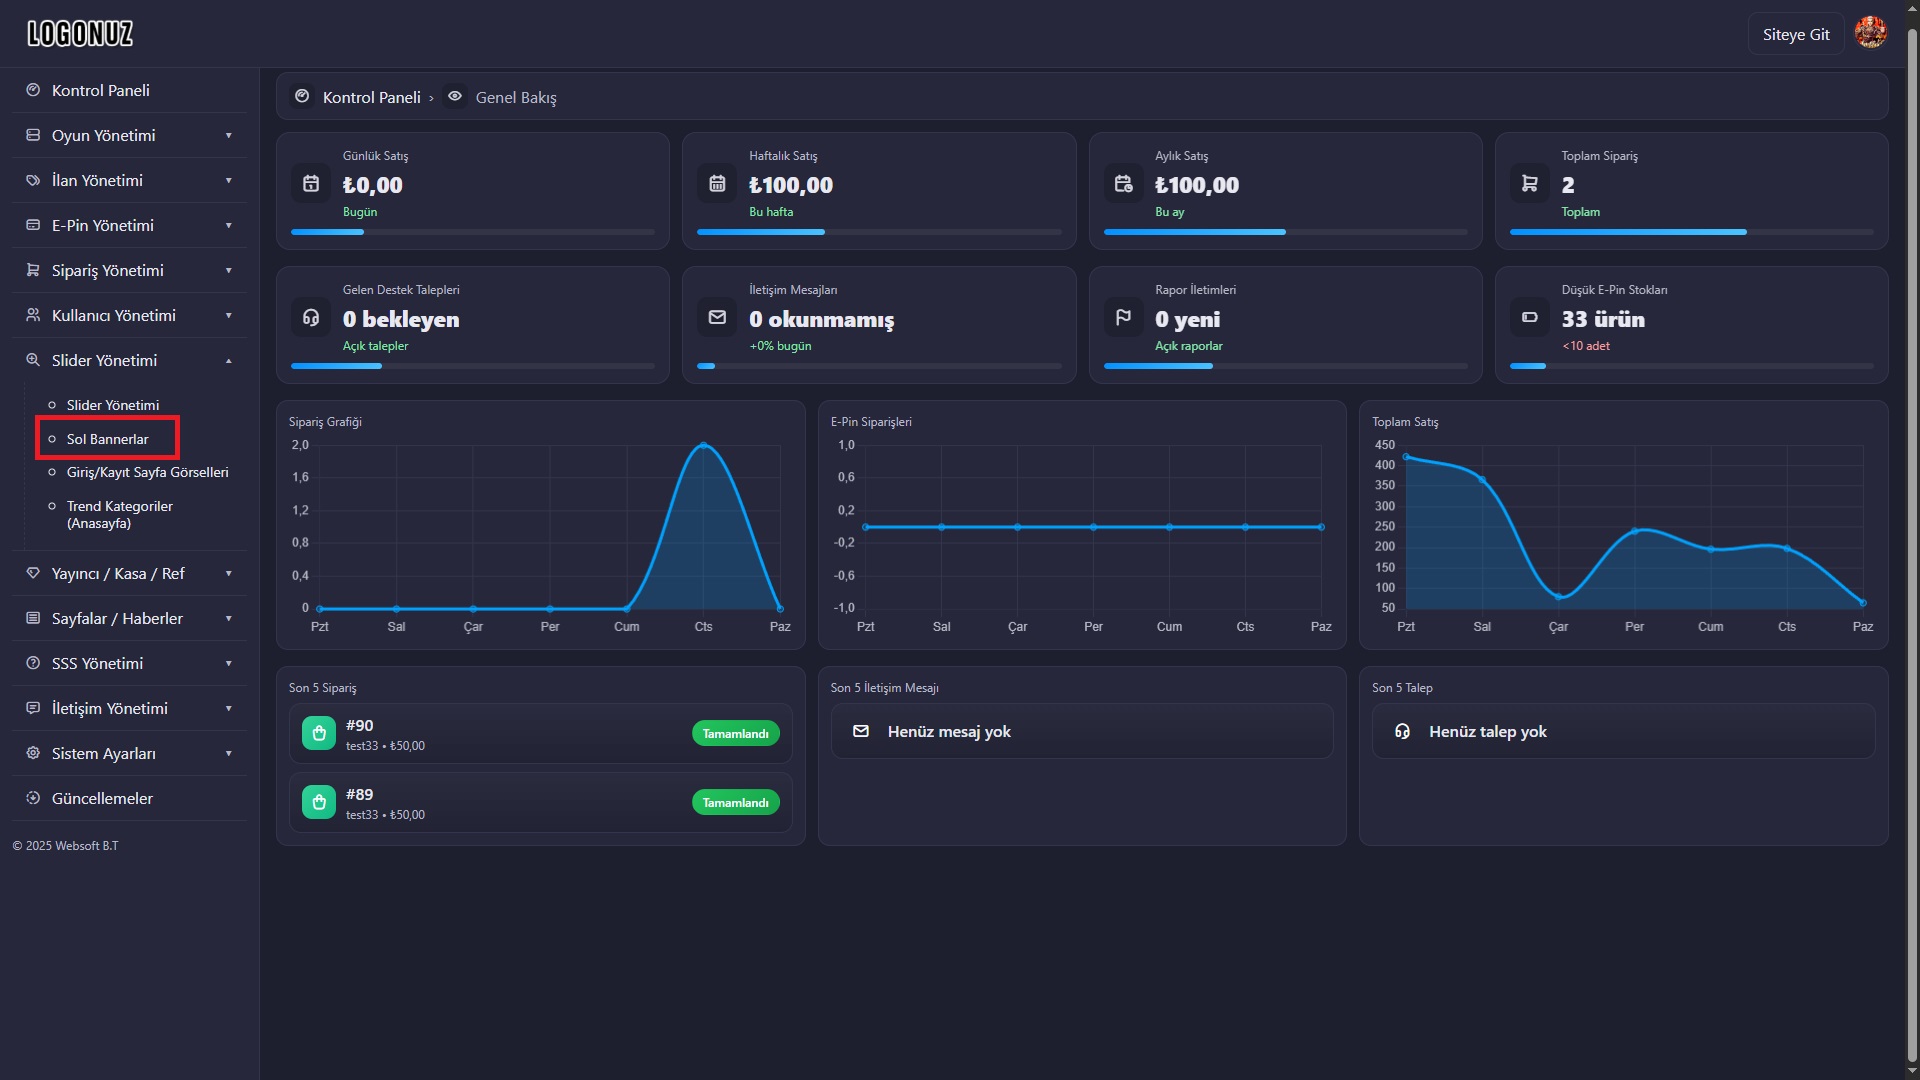Collapse the Slider Yönetimi section
1920x1080 pixels.
point(129,360)
